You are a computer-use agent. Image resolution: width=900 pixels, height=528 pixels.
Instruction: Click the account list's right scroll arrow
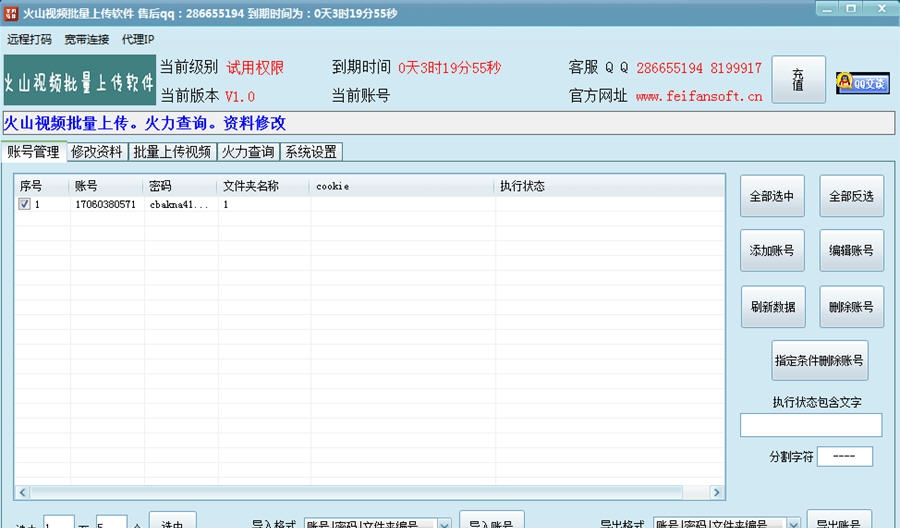(716, 492)
